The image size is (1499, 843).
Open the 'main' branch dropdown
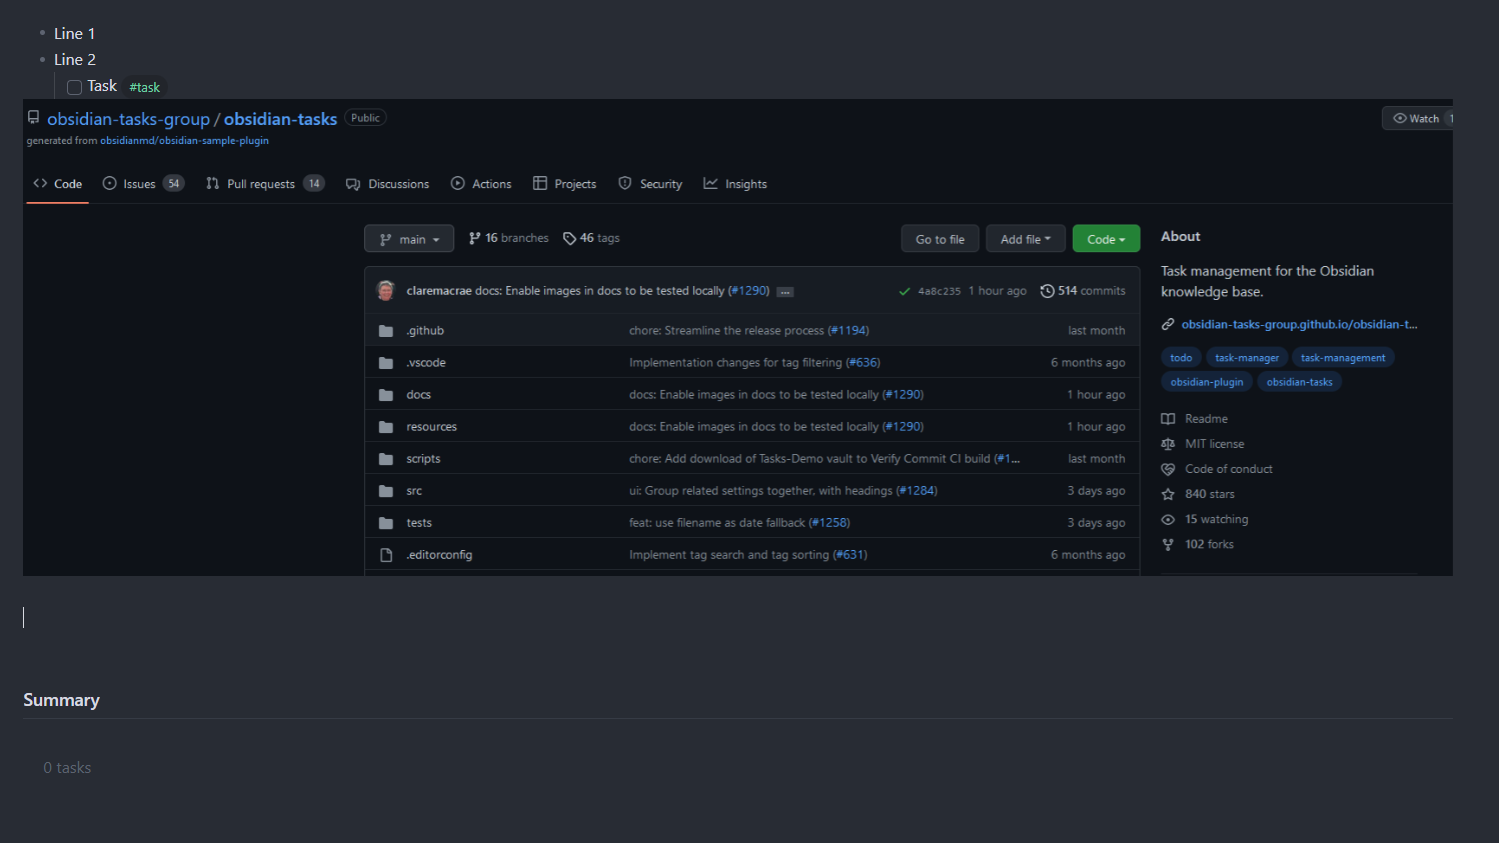(408, 238)
